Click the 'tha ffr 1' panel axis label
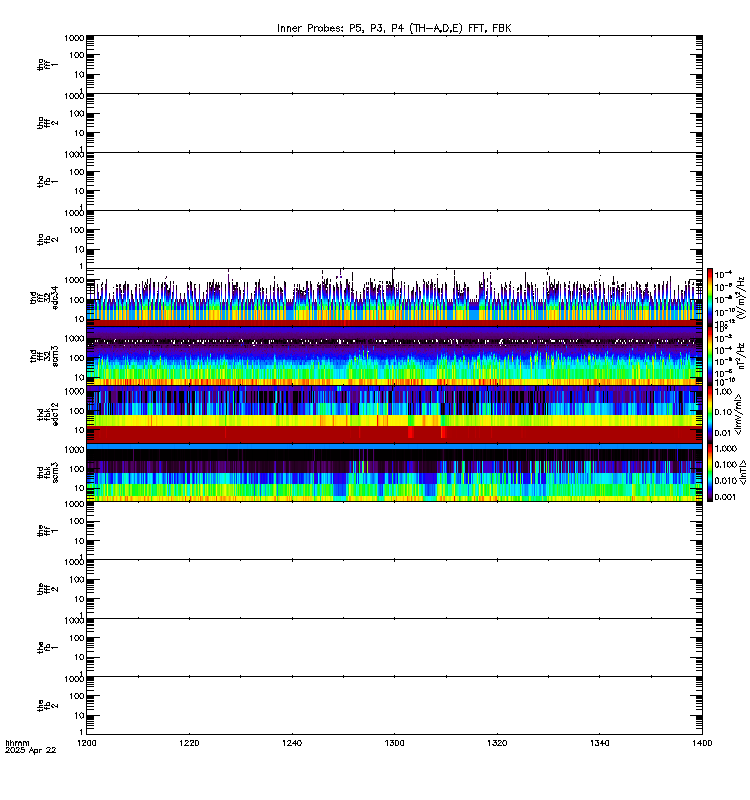The height and width of the screenshot is (800, 750). tap(47, 64)
